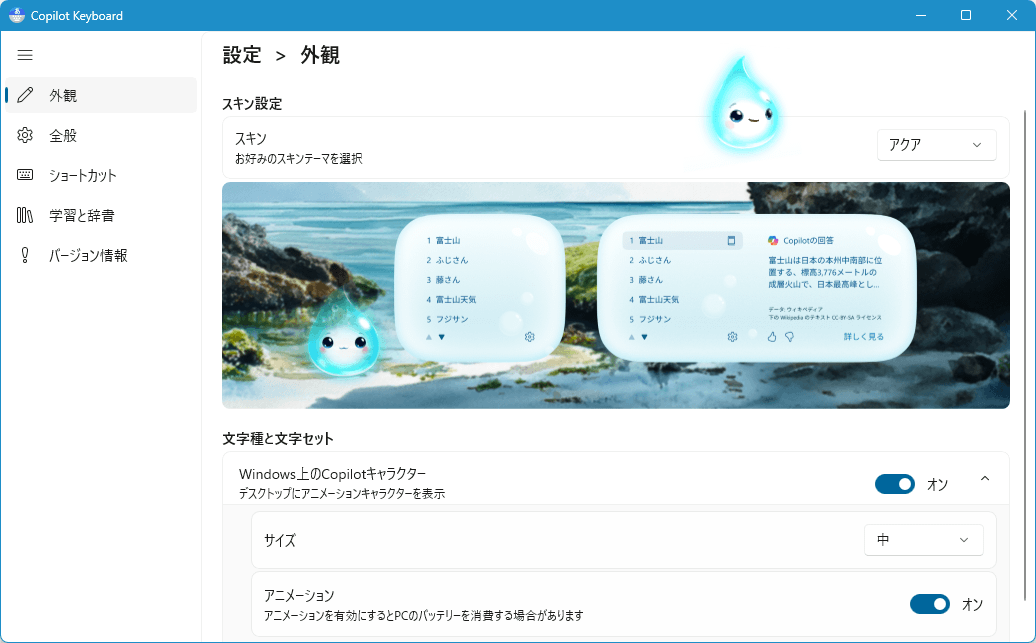Viewport: 1036px width, 643px height.
Task: Click the thumbs down icon in skin preview
Action: [x=789, y=337]
